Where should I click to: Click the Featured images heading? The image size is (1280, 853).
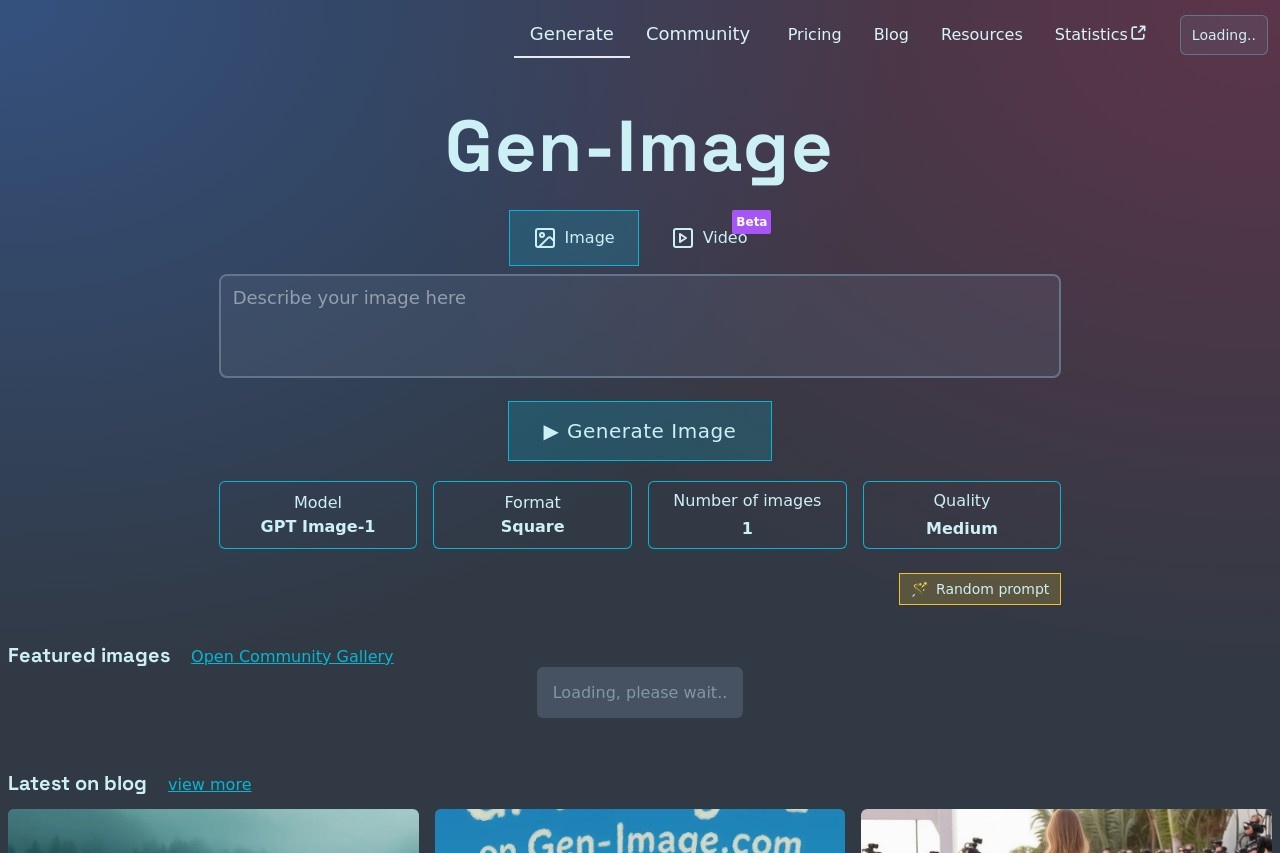(x=89, y=656)
